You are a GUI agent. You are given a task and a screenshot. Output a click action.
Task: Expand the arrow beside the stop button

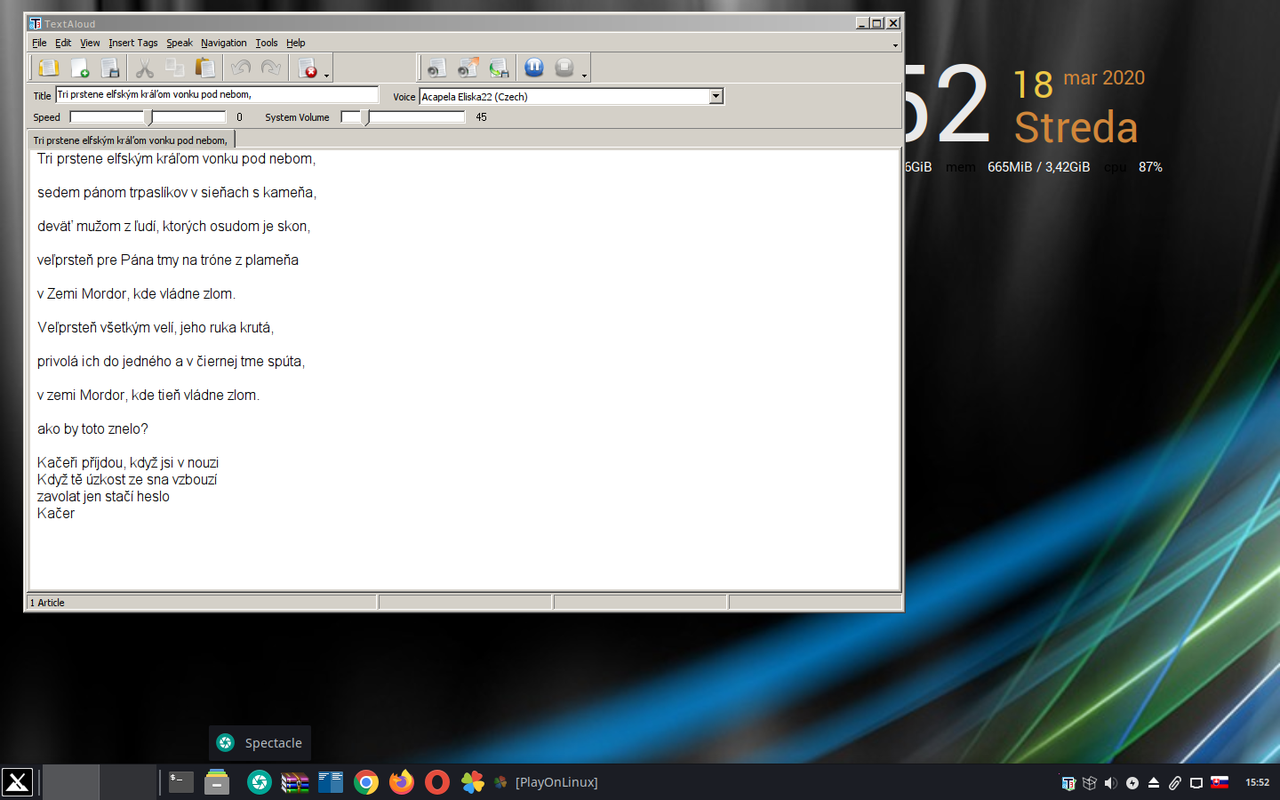pos(584,75)
